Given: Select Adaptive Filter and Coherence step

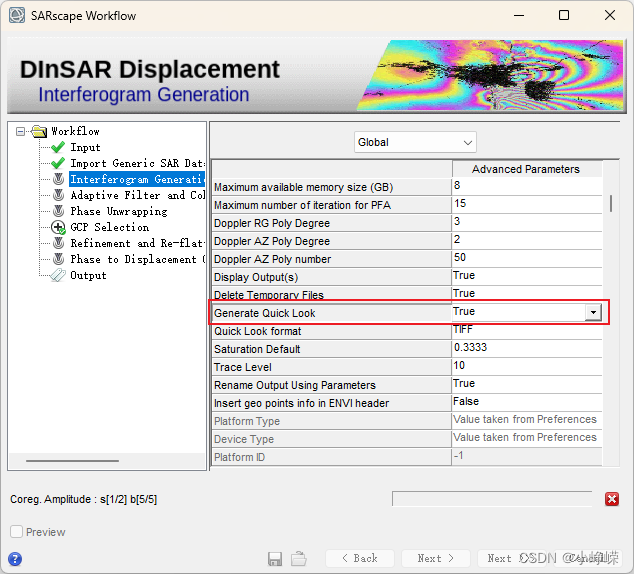Looking at the screenshot, I should point(137,195).
